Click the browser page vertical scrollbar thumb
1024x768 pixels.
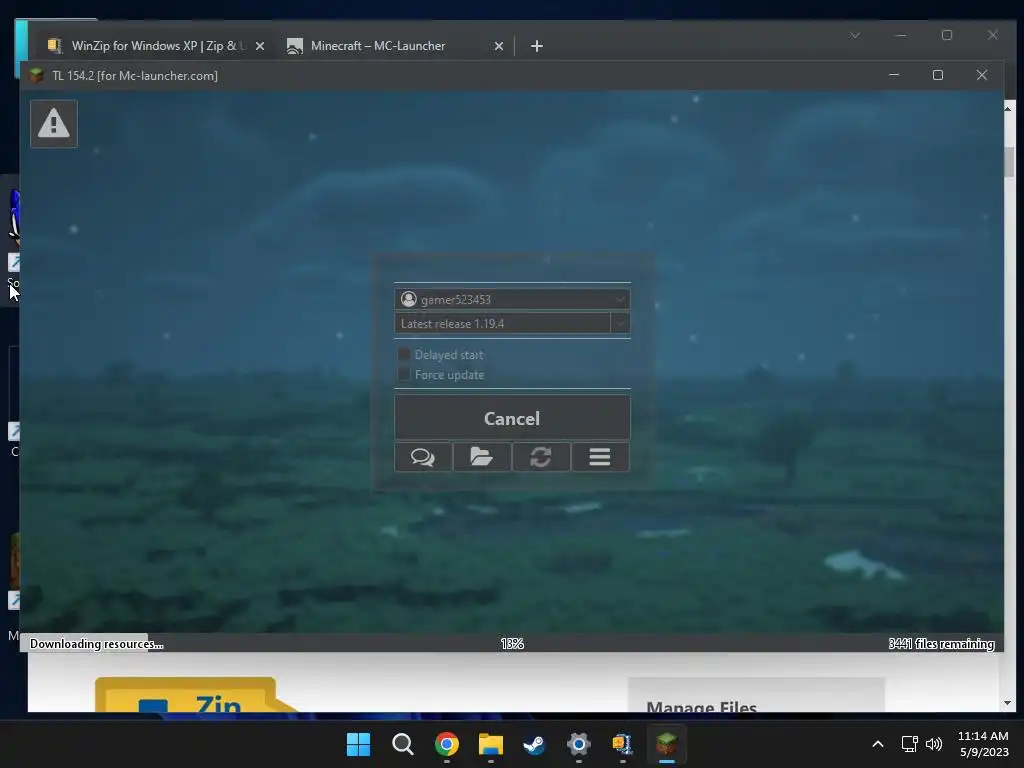[1009, 162]
